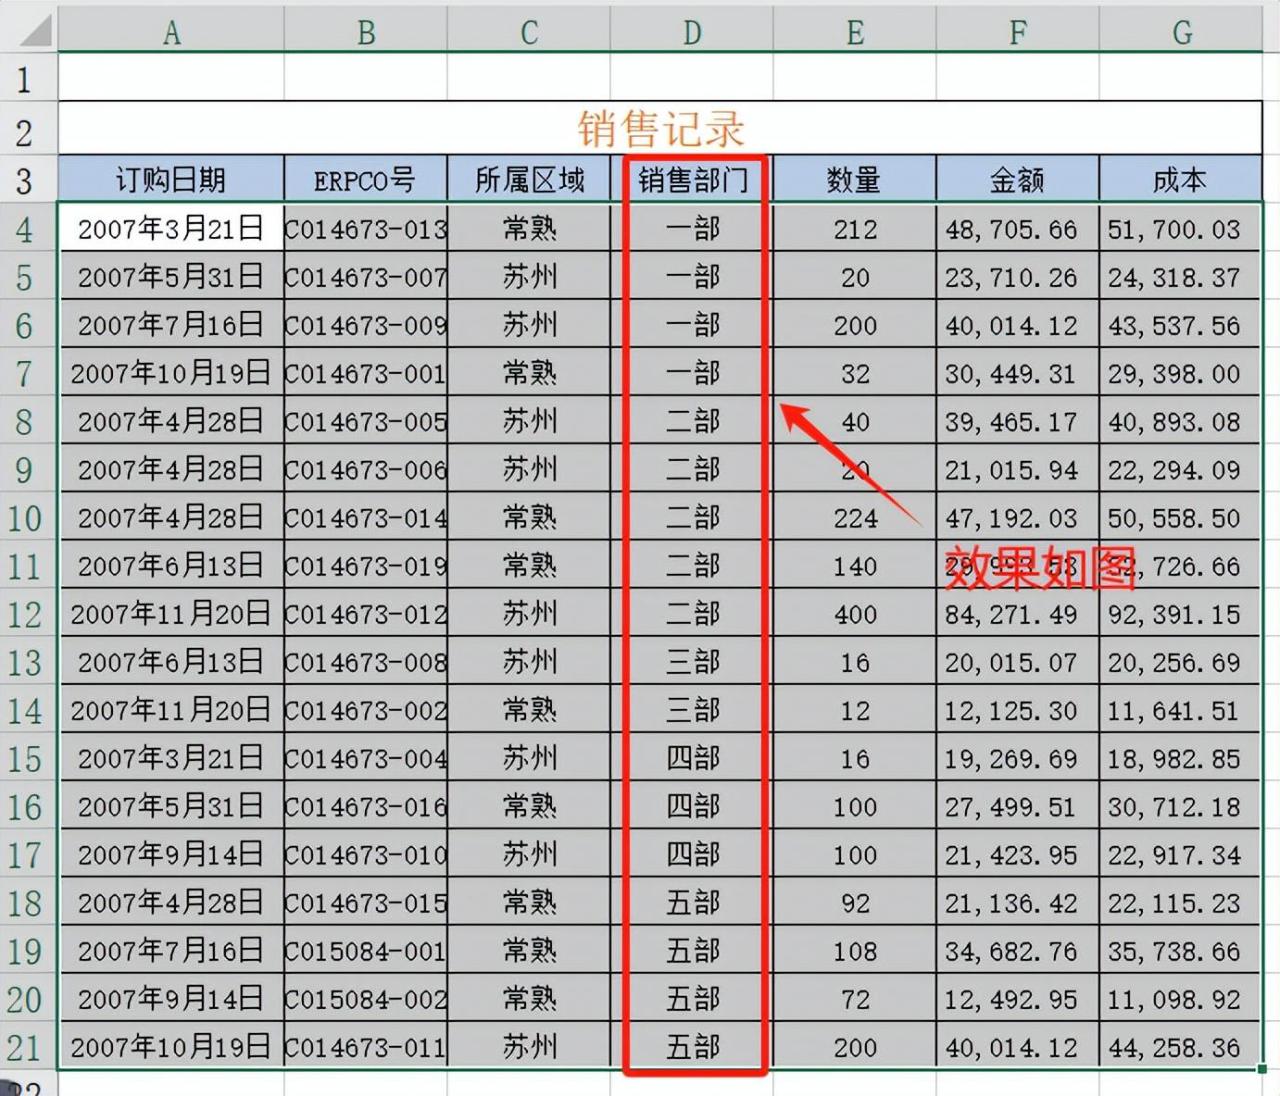The width and height of the screenshot is (1280, 1096).
Task: Select 常熟 region cell in row 4
Action: pyautogui.click(x=529, y=228)
